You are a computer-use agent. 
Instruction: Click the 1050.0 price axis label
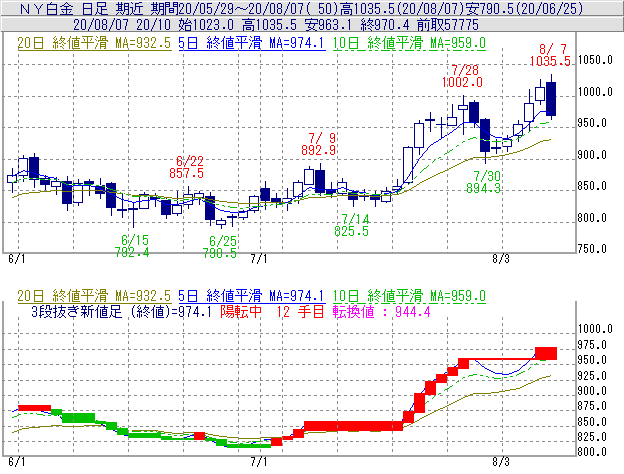(595, 60)
